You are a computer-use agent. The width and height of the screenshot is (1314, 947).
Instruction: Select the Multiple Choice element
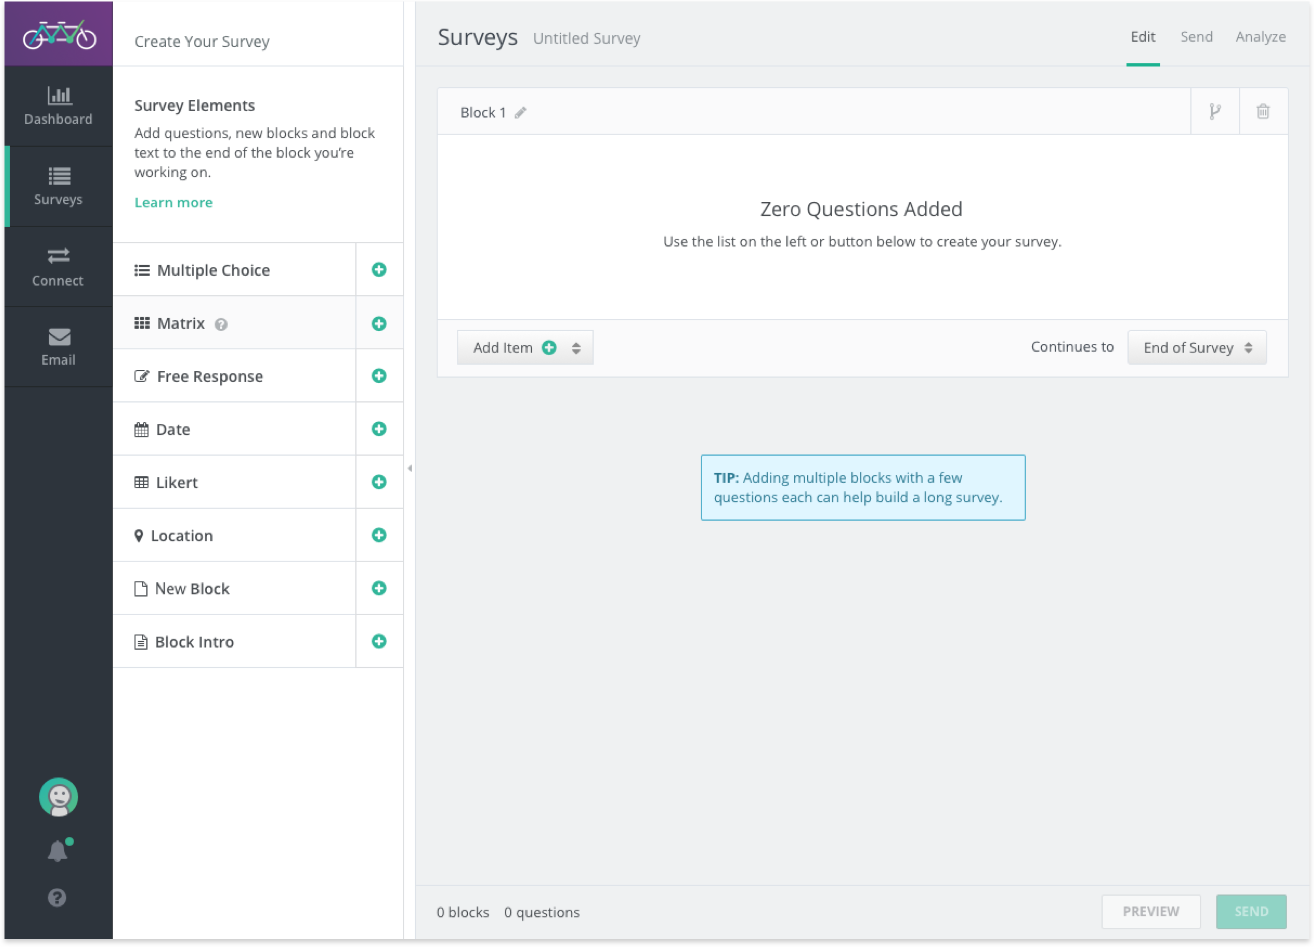tap(235, 270)
